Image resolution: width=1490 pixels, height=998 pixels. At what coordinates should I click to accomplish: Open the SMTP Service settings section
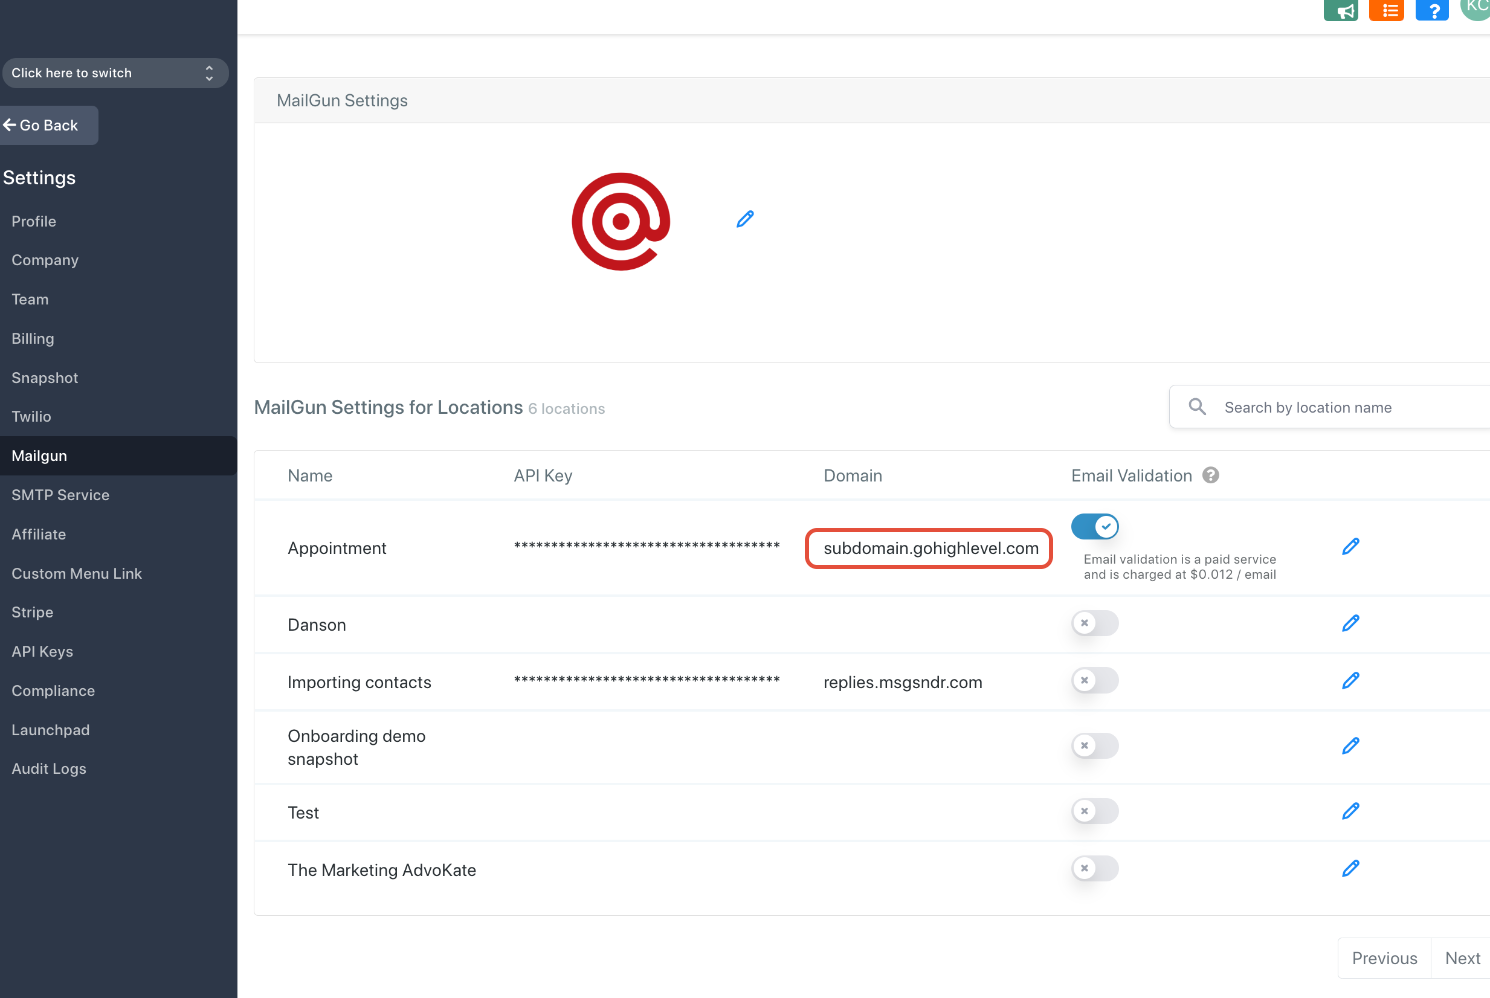click(x=60, y=494)
